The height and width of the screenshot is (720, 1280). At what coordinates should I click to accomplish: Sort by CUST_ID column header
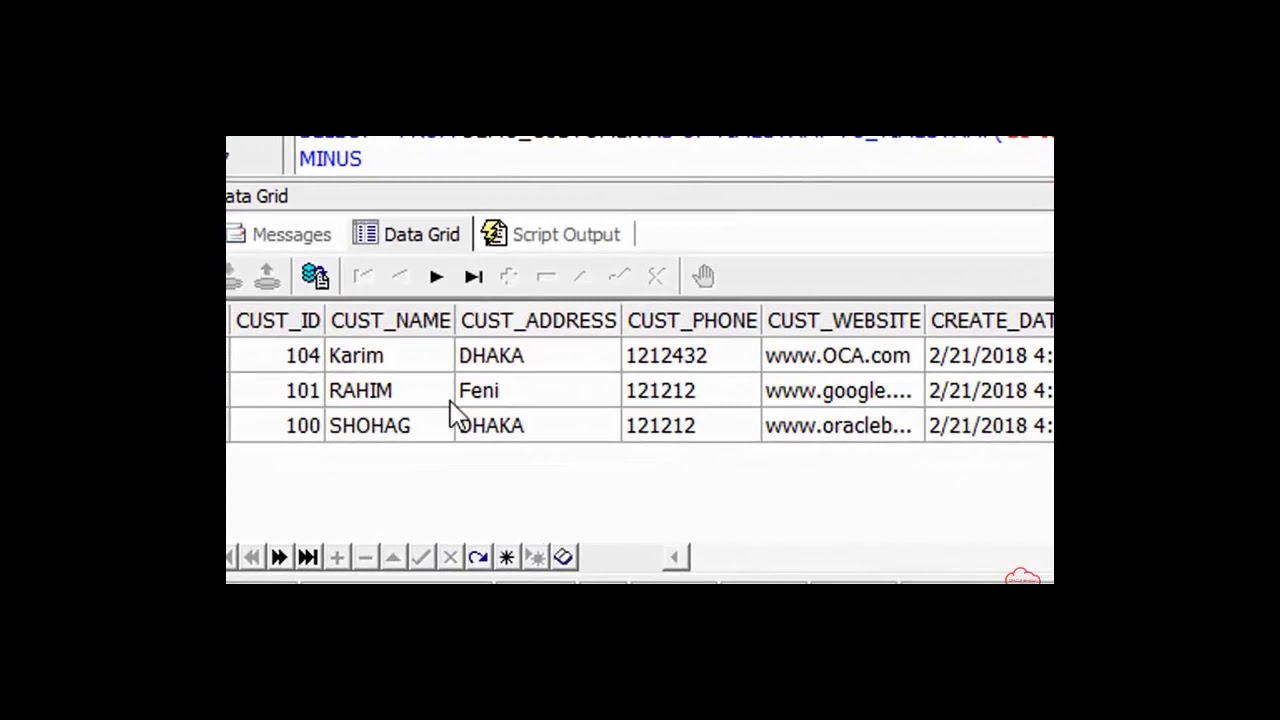(x=277, y=320)
